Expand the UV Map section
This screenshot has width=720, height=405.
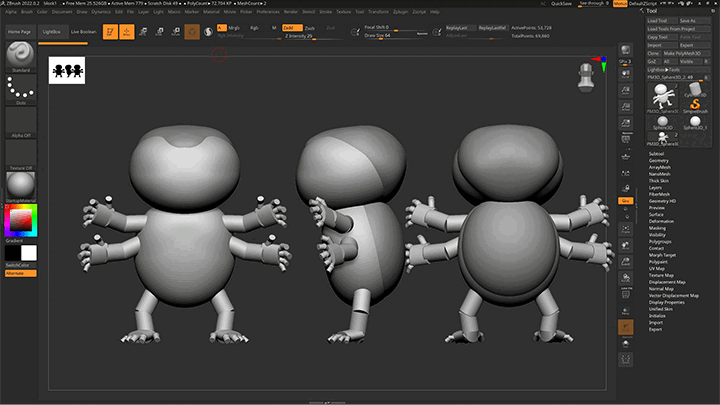656,269
